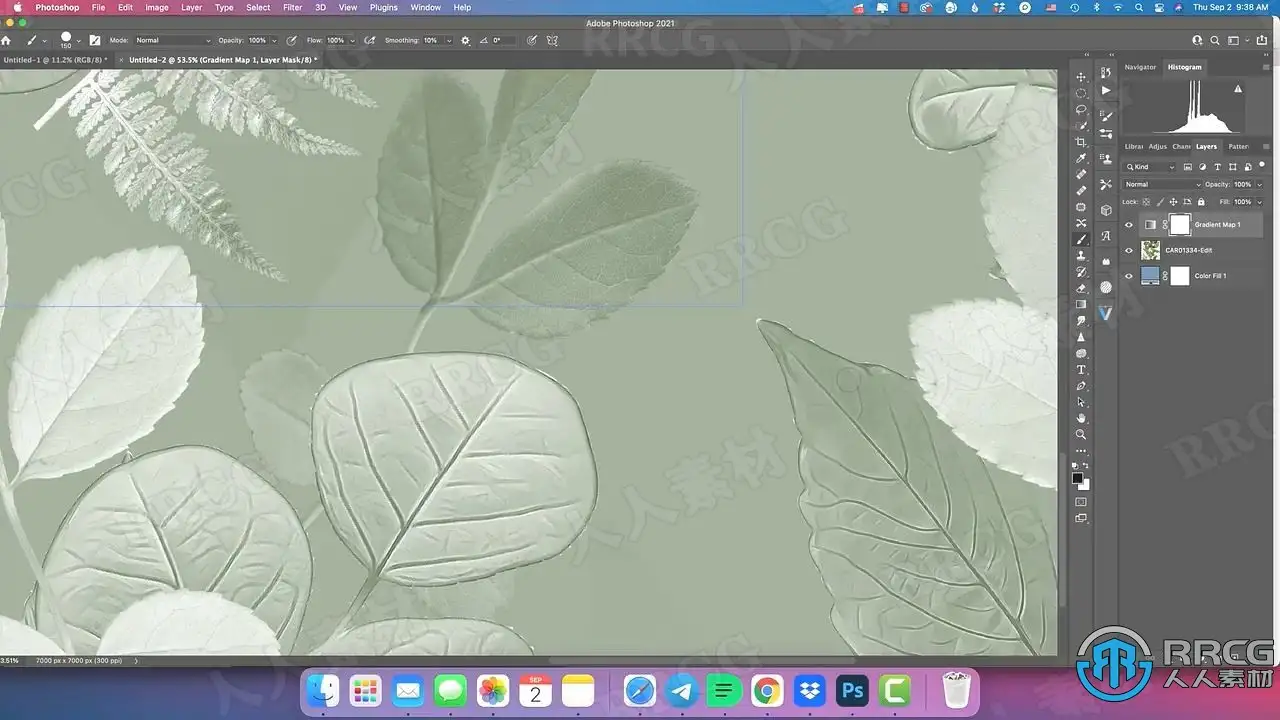Toggle pressure for opacity button
Viewport: 1280px width, 720px height.
tap(291, 40)
